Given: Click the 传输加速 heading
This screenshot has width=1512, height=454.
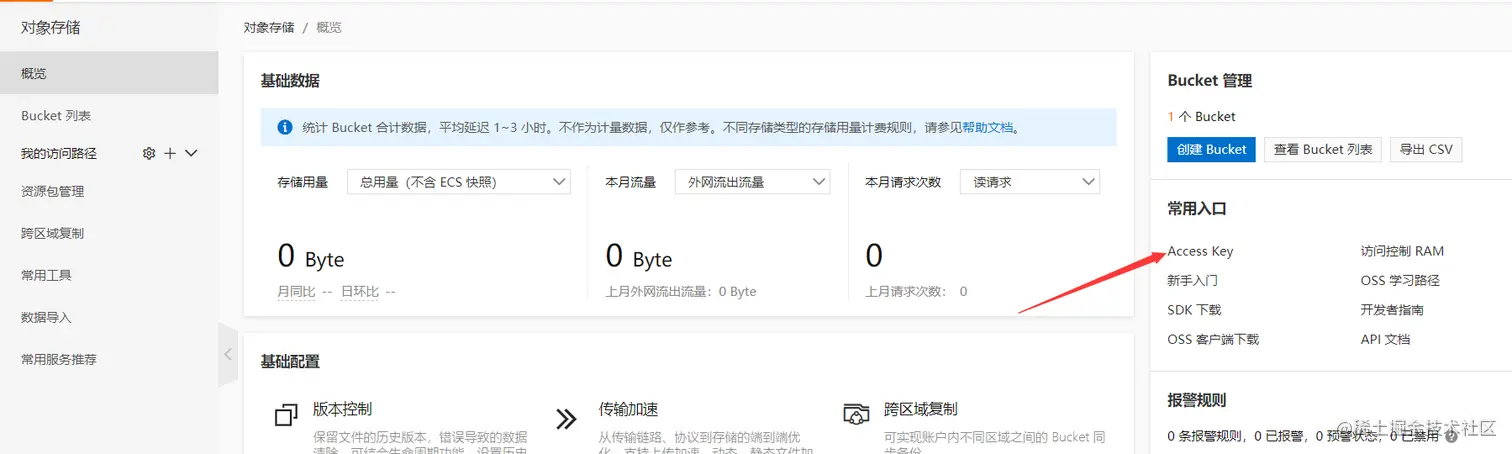Looking at the screenshot, I should click(628, 409).
